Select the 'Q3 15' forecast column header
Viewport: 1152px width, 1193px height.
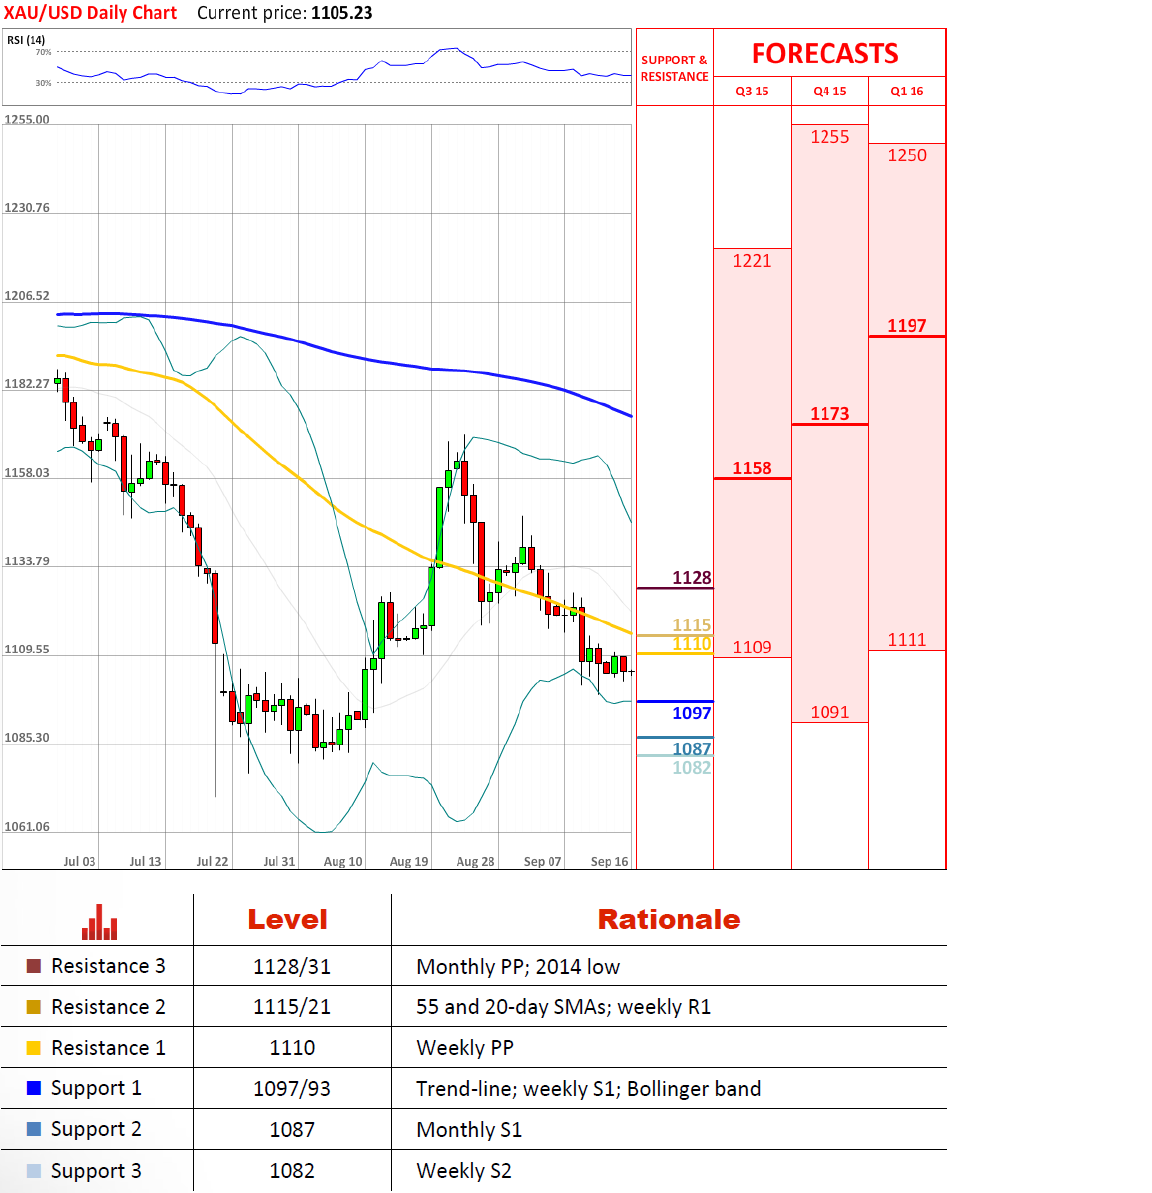pyautogui.click(x=752, y=91)
